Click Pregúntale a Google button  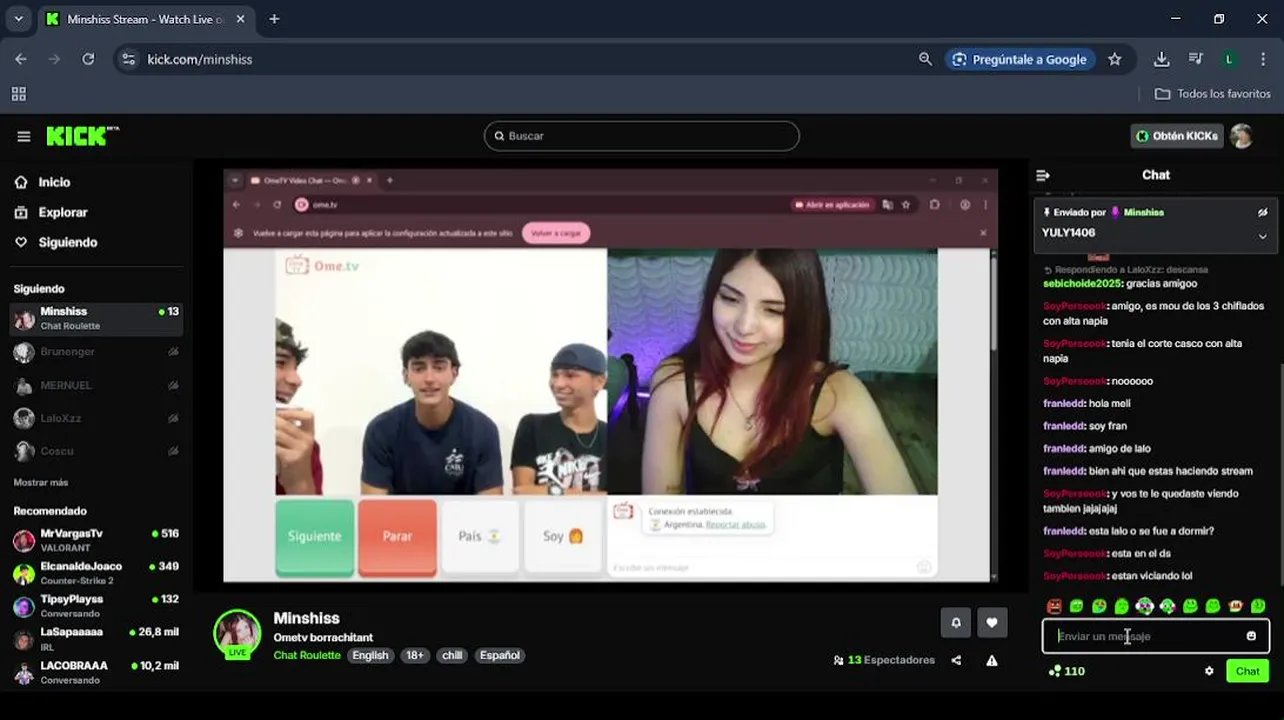(1019, 59)
